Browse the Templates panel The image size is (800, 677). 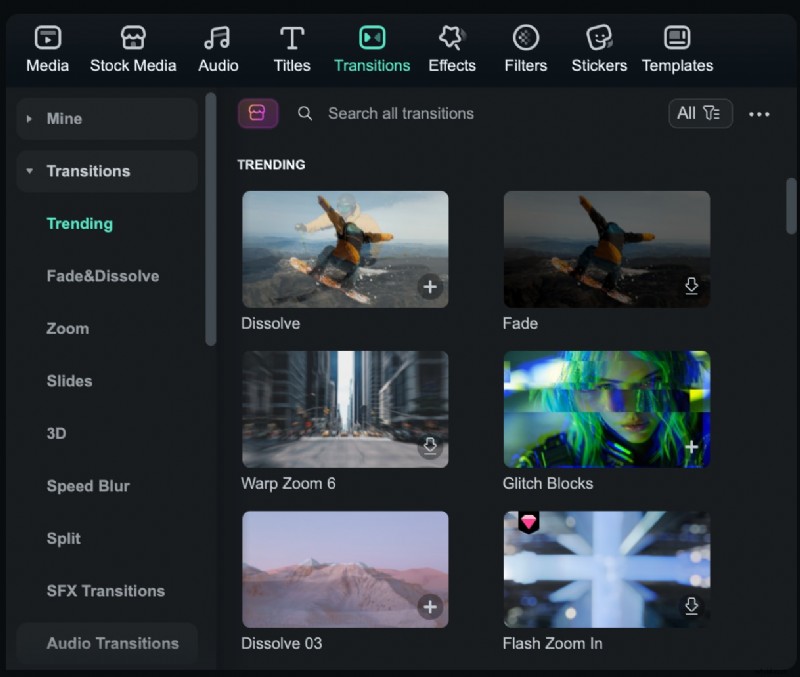click(x=677, y=47)
